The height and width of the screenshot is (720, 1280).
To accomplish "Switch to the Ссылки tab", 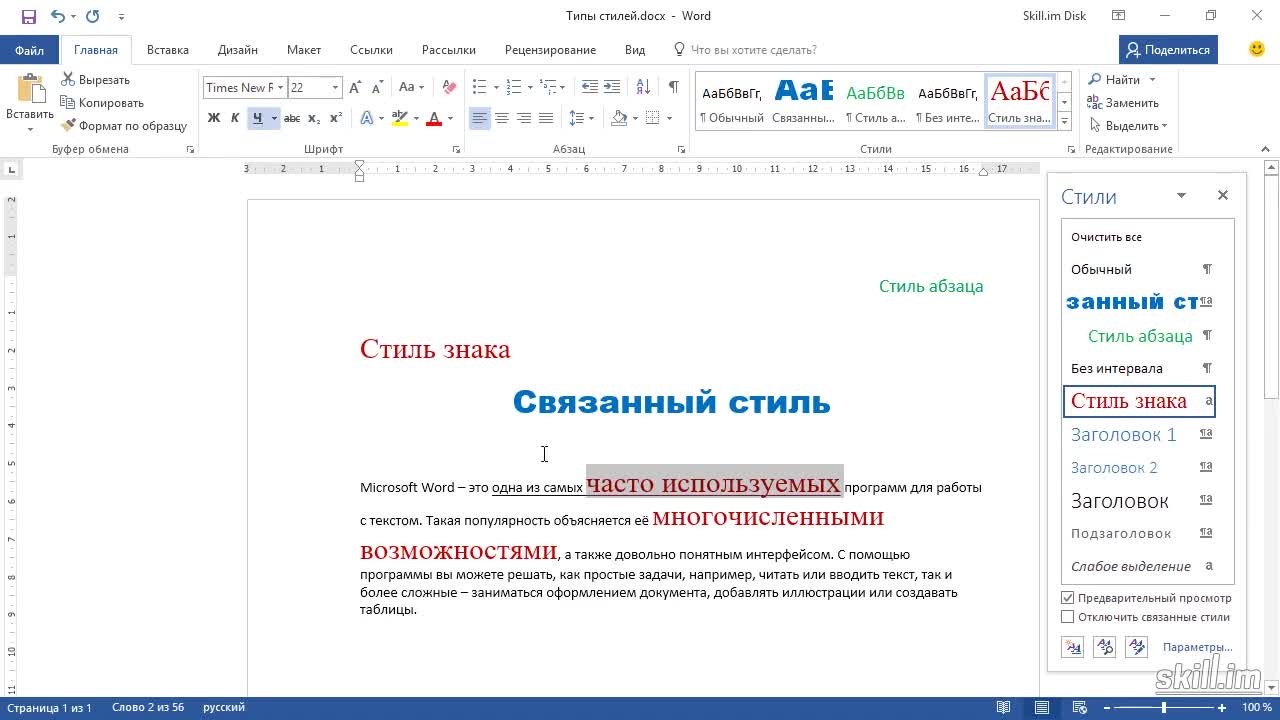I will 370,50.
